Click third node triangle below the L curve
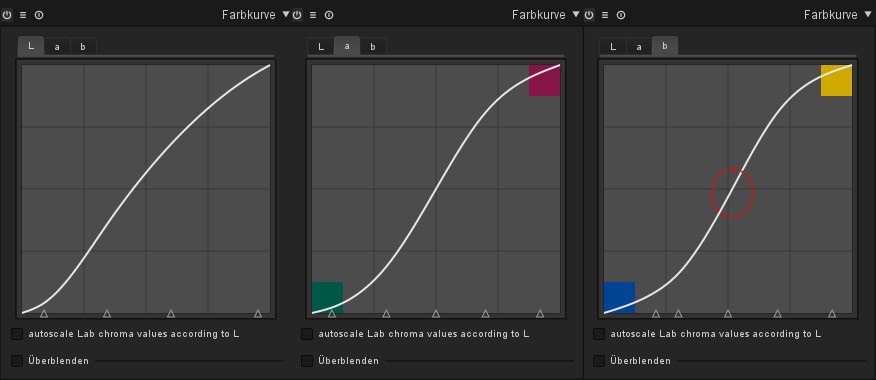The image size is (876, 380). point(171,314)
